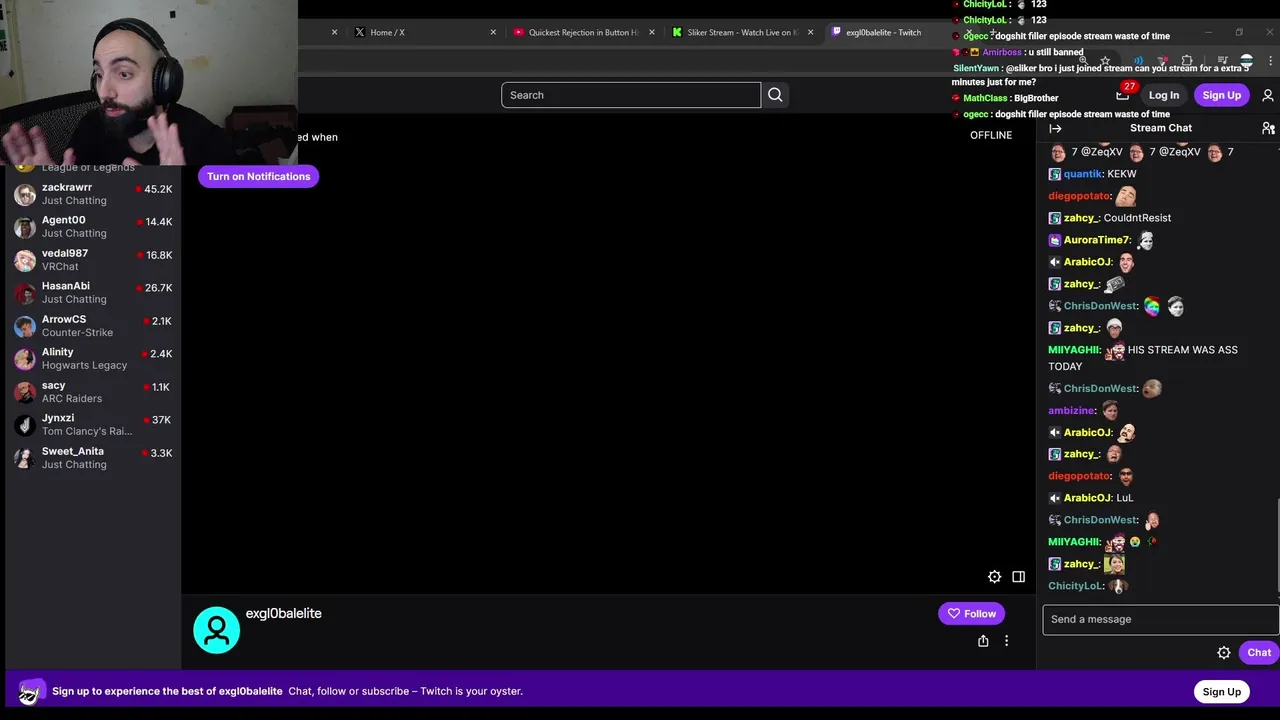
Task: Click the share channel icon
Action: [983, 641]
